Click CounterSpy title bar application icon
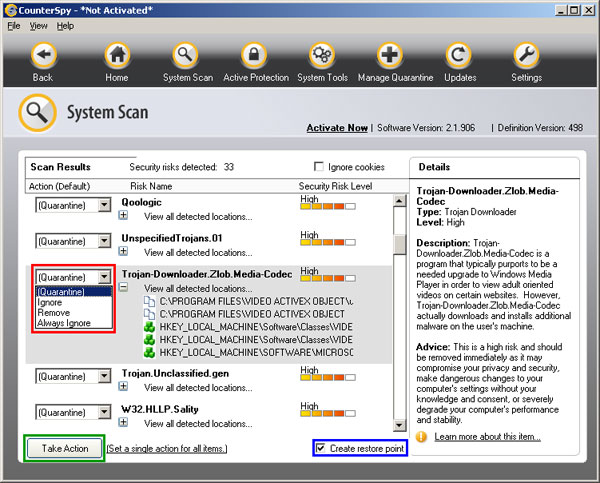 pos(11,10)
